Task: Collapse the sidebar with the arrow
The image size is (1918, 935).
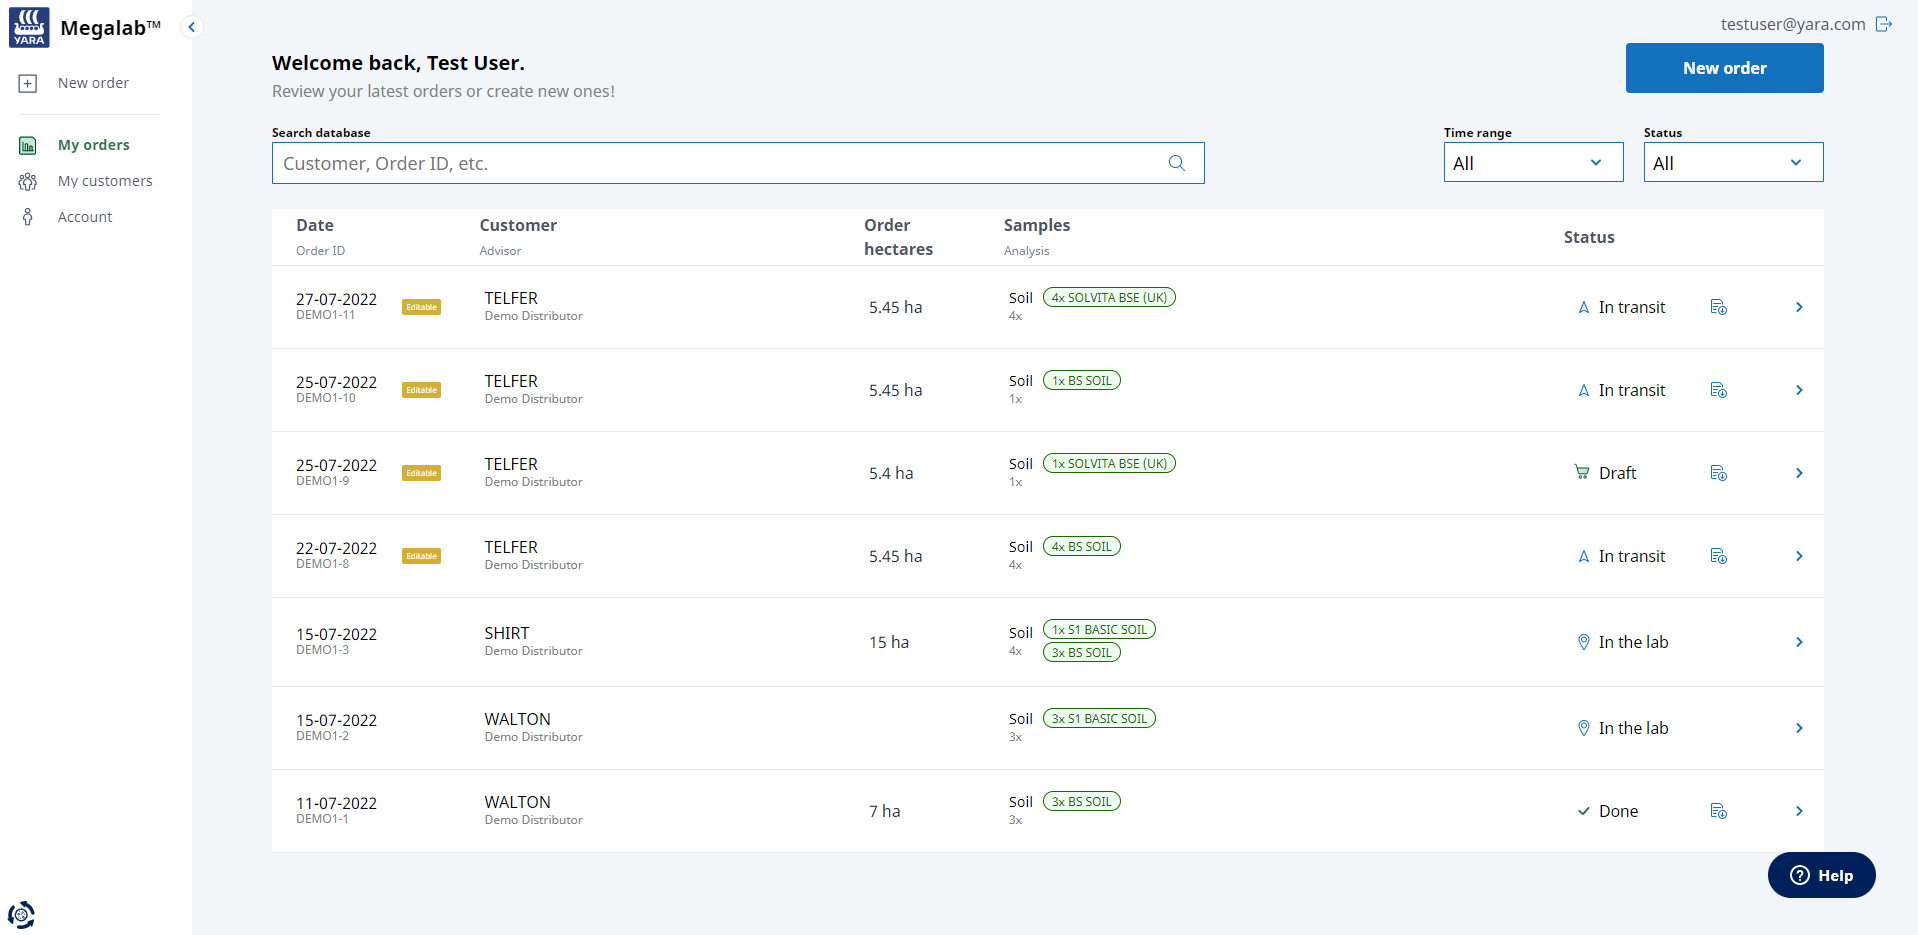Action: click(191, 27)
